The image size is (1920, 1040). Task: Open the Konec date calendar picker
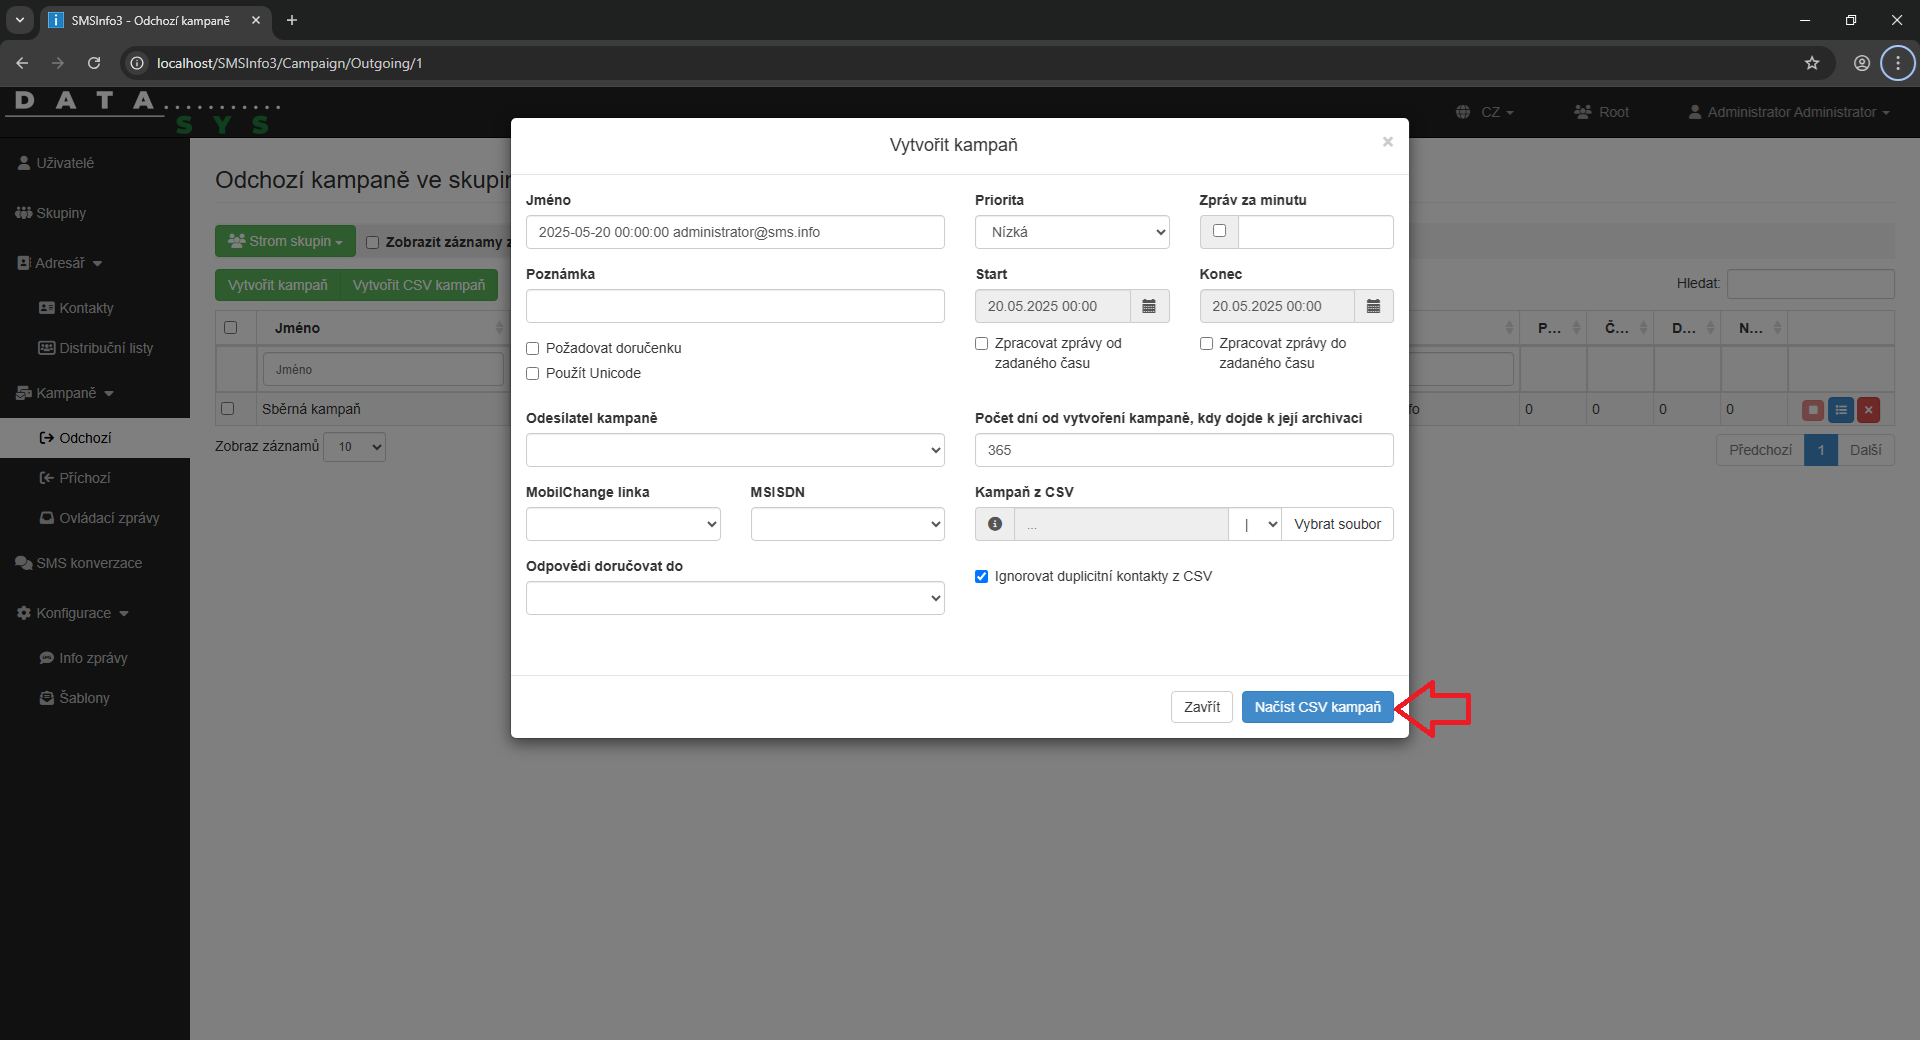pyautogui.click(x=1373, y=306)
